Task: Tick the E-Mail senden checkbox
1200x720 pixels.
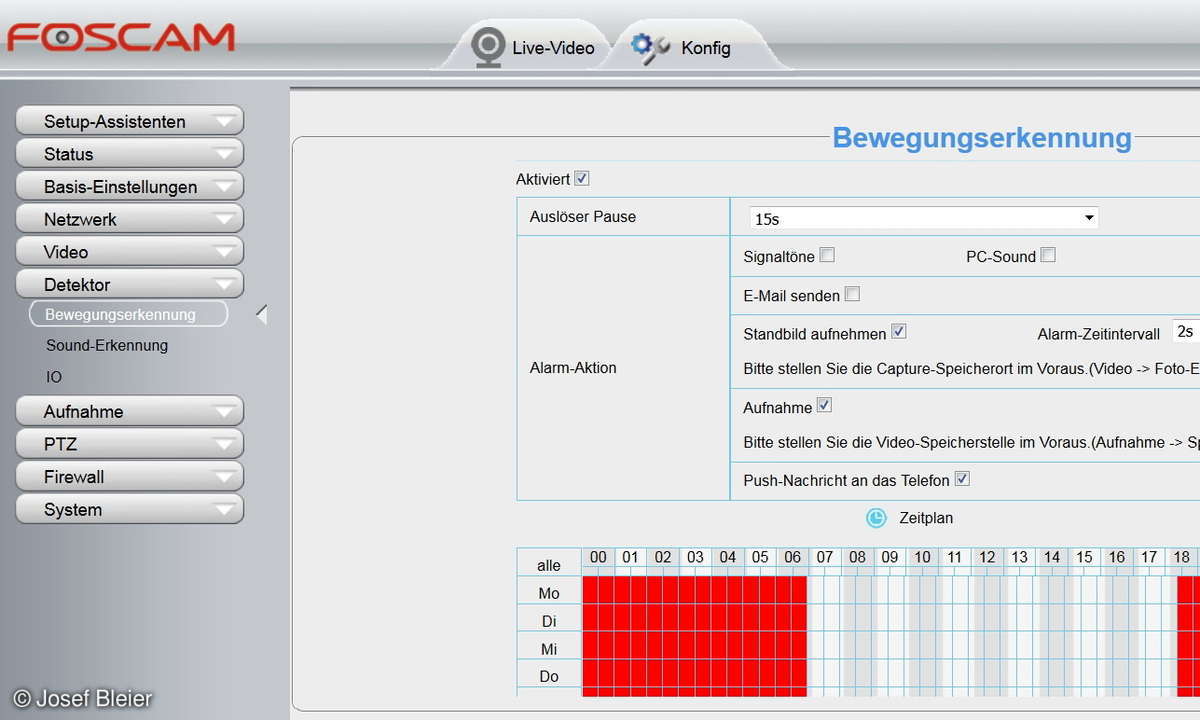Action: click(852, 294)
